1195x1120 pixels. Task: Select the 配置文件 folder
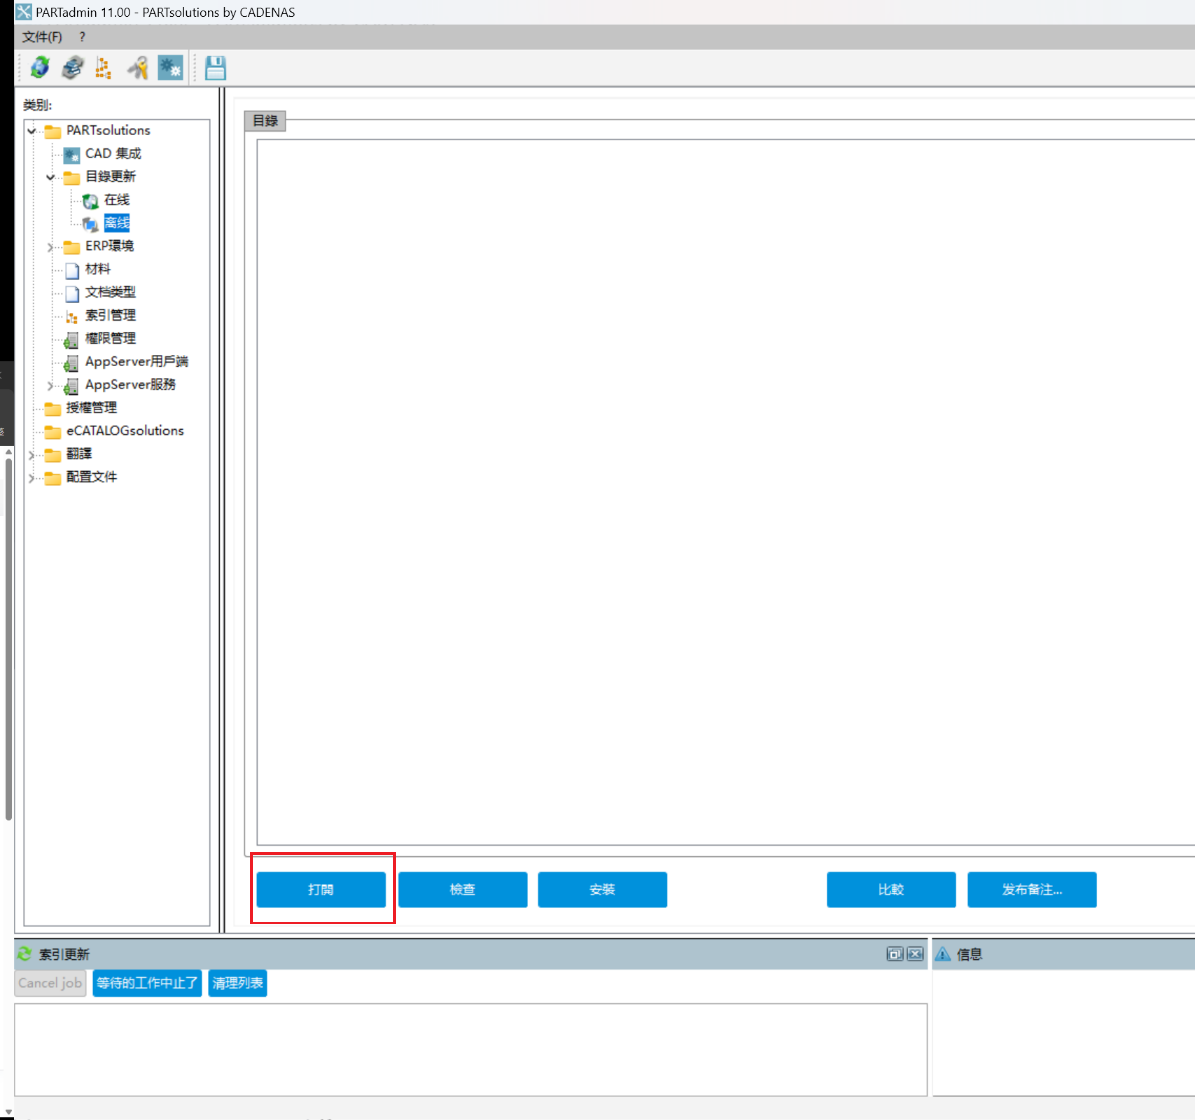91,477
